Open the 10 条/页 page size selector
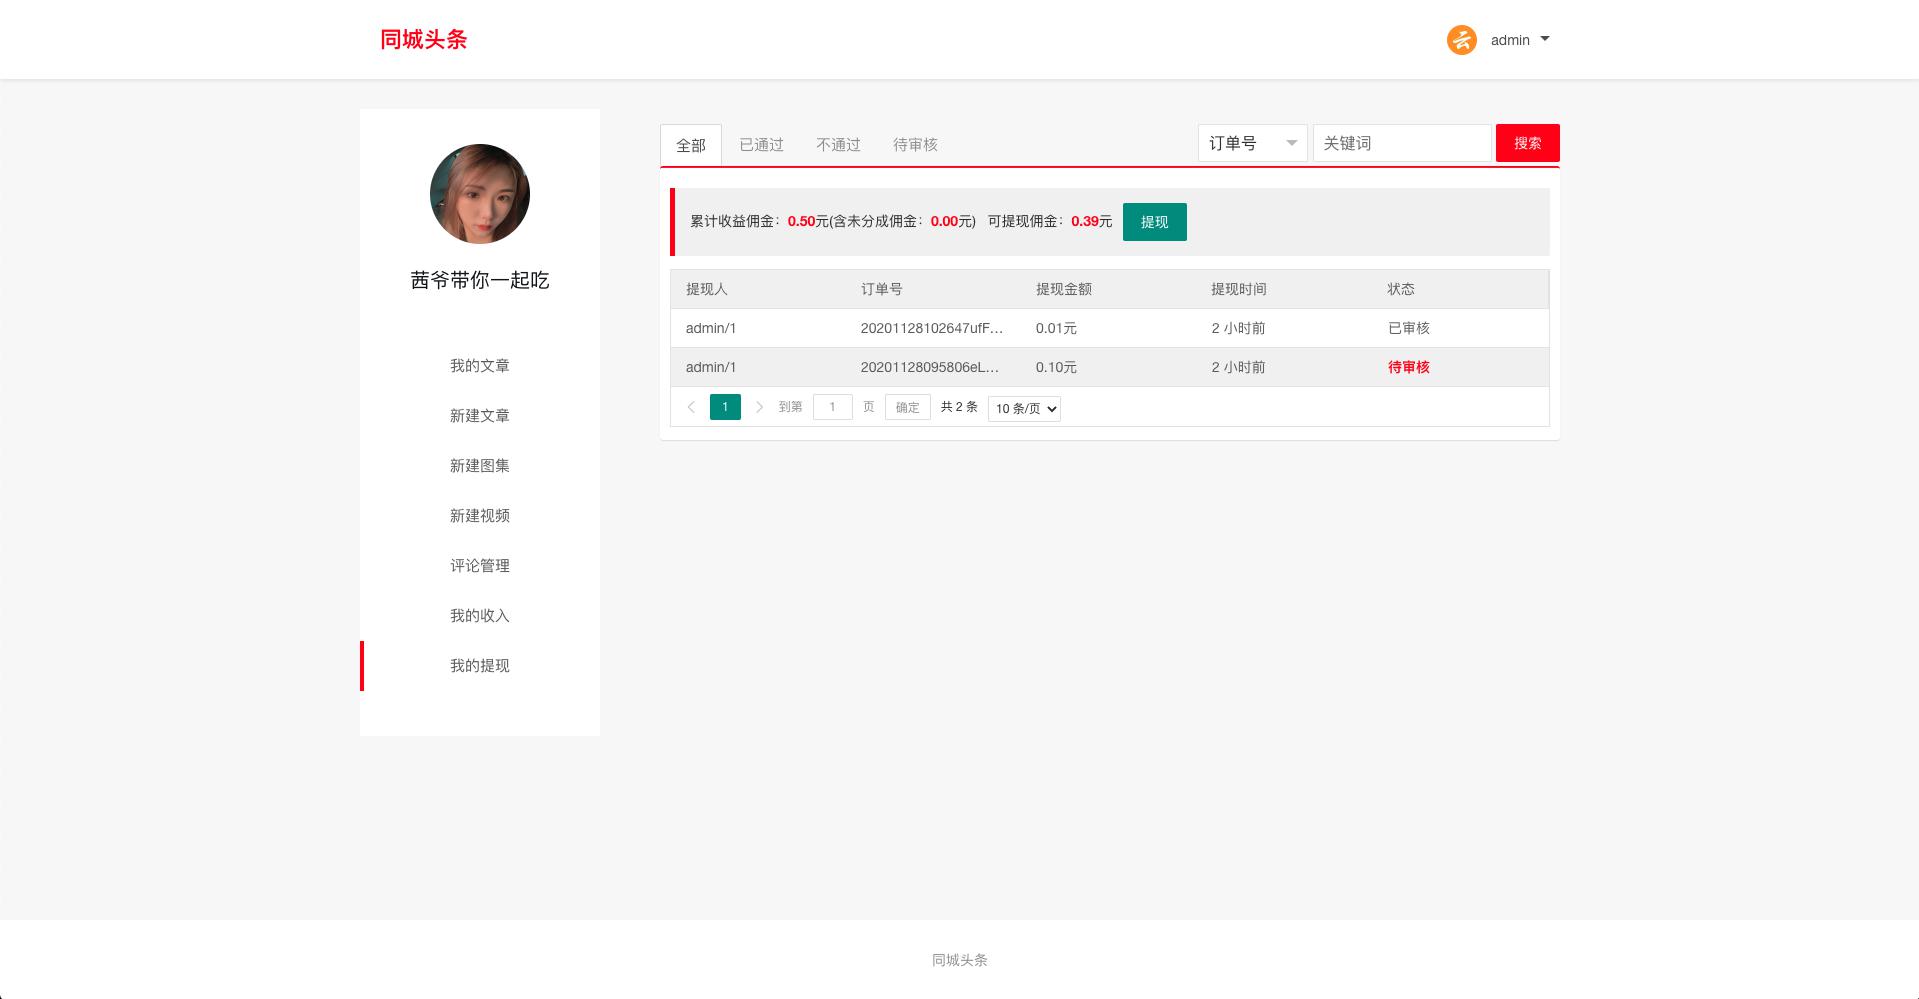 [x=1024, y=408]
